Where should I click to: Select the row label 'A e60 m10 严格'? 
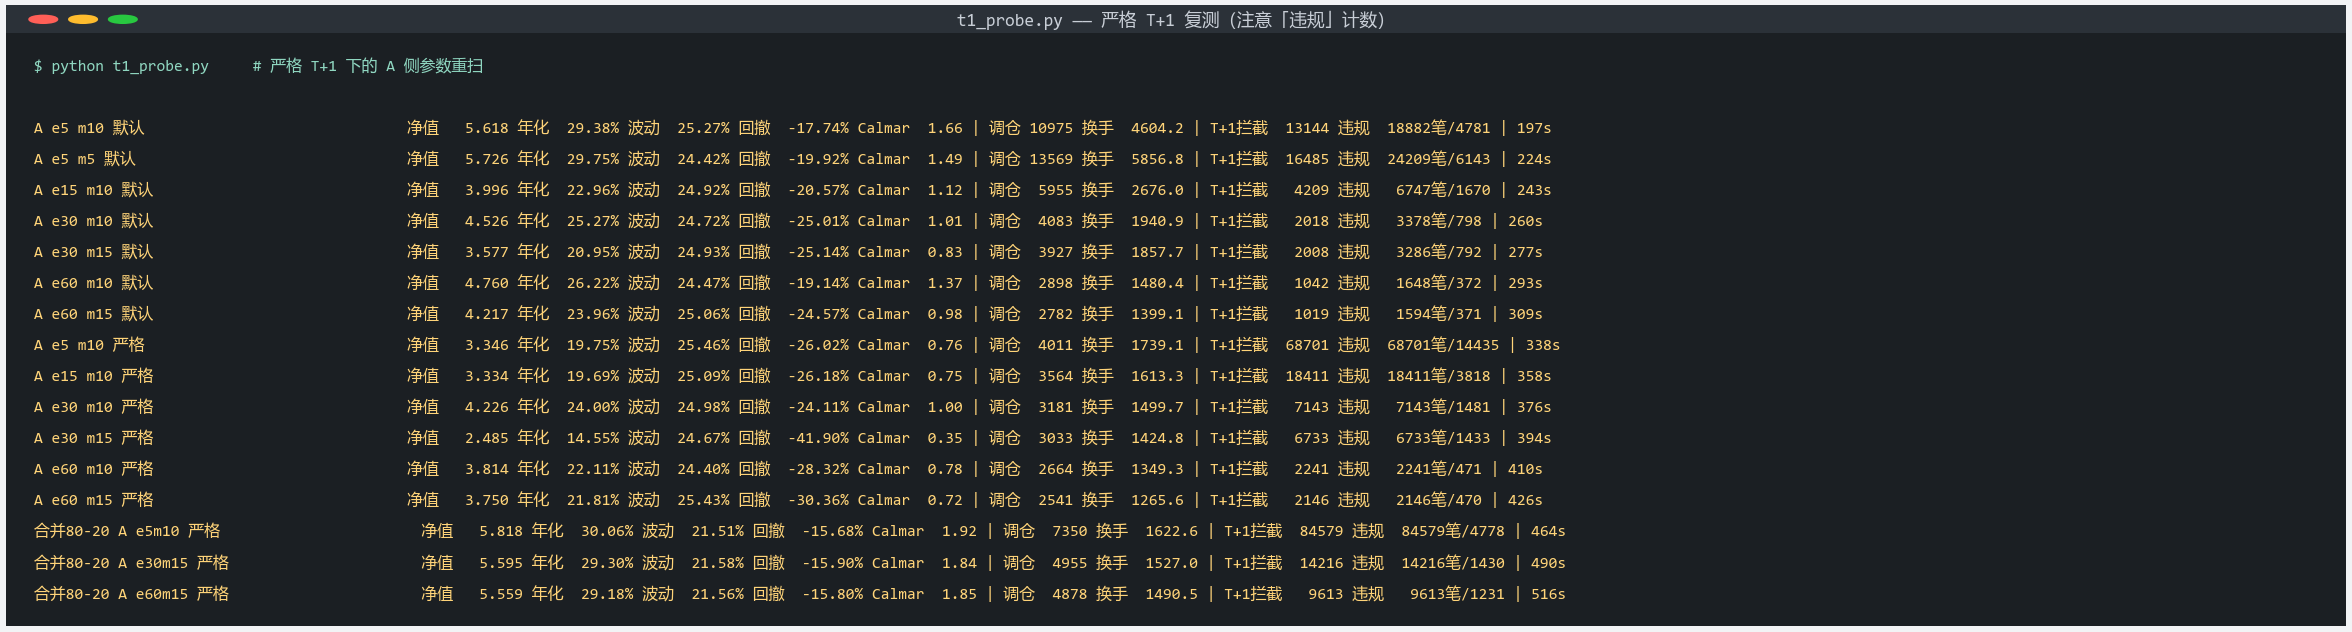[94, 469]
